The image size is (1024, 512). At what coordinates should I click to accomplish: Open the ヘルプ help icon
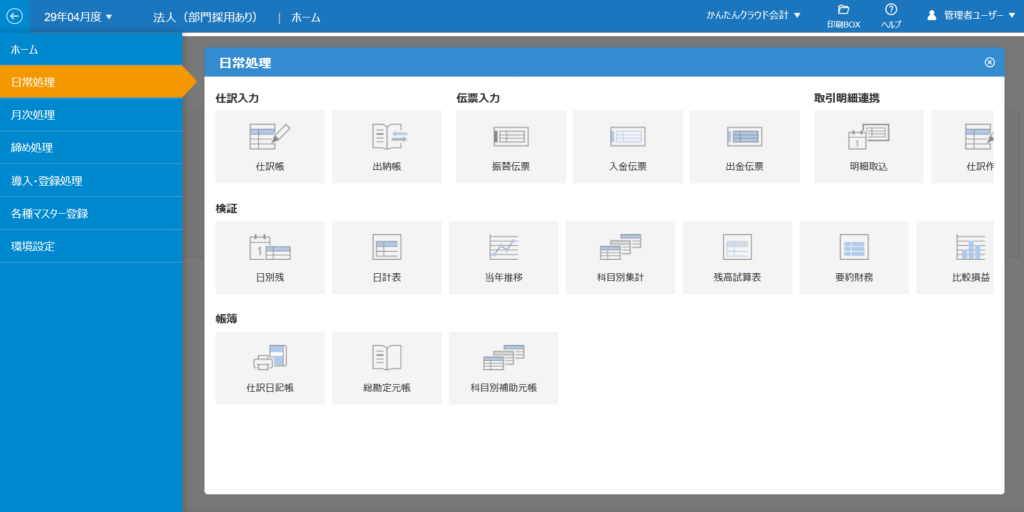pos(891,16)
